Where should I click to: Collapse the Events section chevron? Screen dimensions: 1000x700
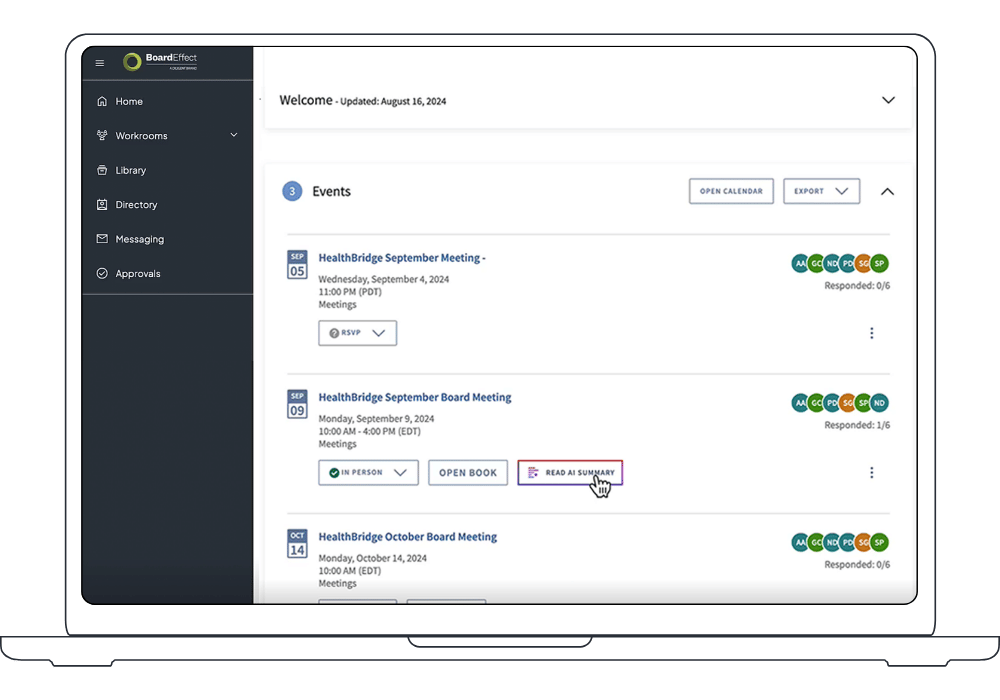coord(887,191)
